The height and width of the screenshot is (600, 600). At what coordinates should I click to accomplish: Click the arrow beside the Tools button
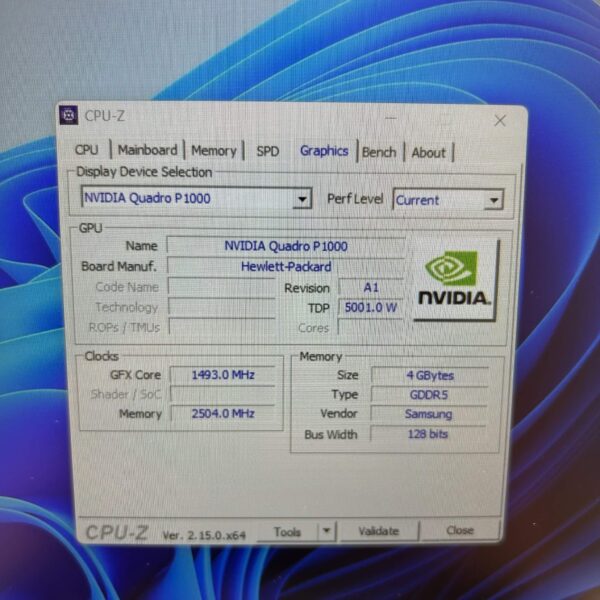coord(326,531)
